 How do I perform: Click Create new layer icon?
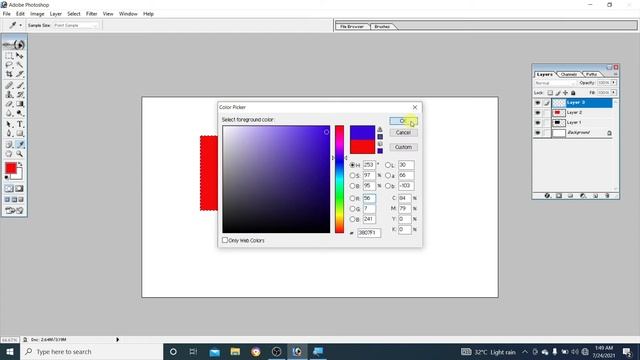click(x=596, y=196)
